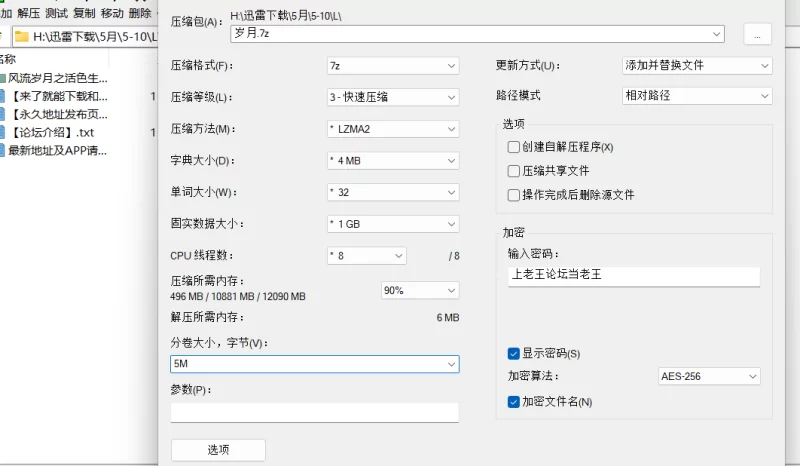Screen dimensions: 800x466
Task: Expand the 压缩等级 dropdown
Action: [392, 97]
